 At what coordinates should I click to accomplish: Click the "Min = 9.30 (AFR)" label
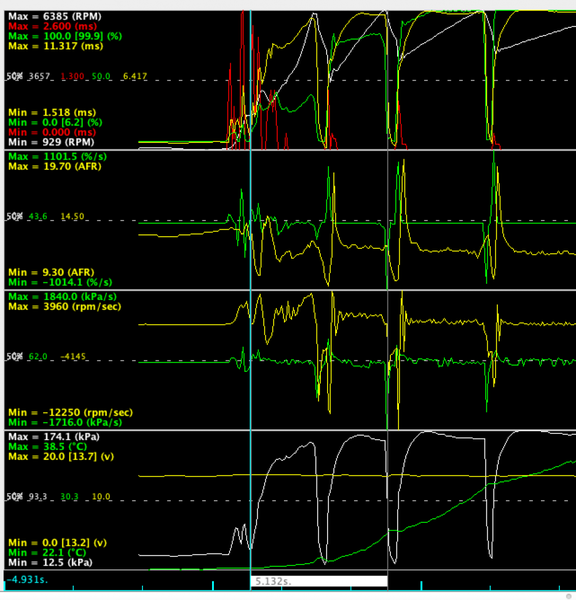point(51,272)
